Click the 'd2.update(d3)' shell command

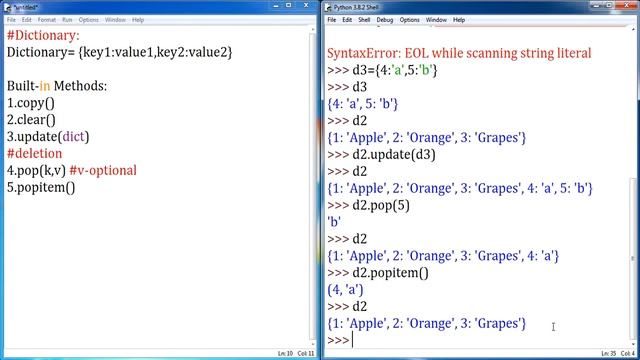pos(394,155)
